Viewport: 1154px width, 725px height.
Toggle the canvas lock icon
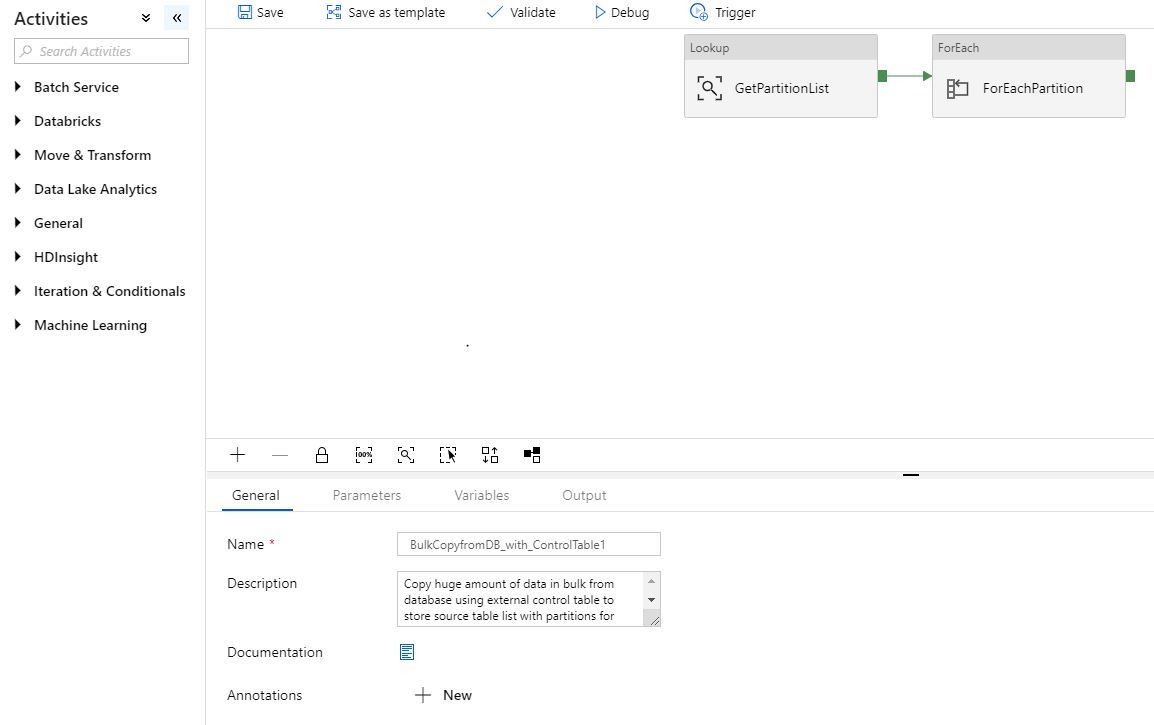(322, 455)
